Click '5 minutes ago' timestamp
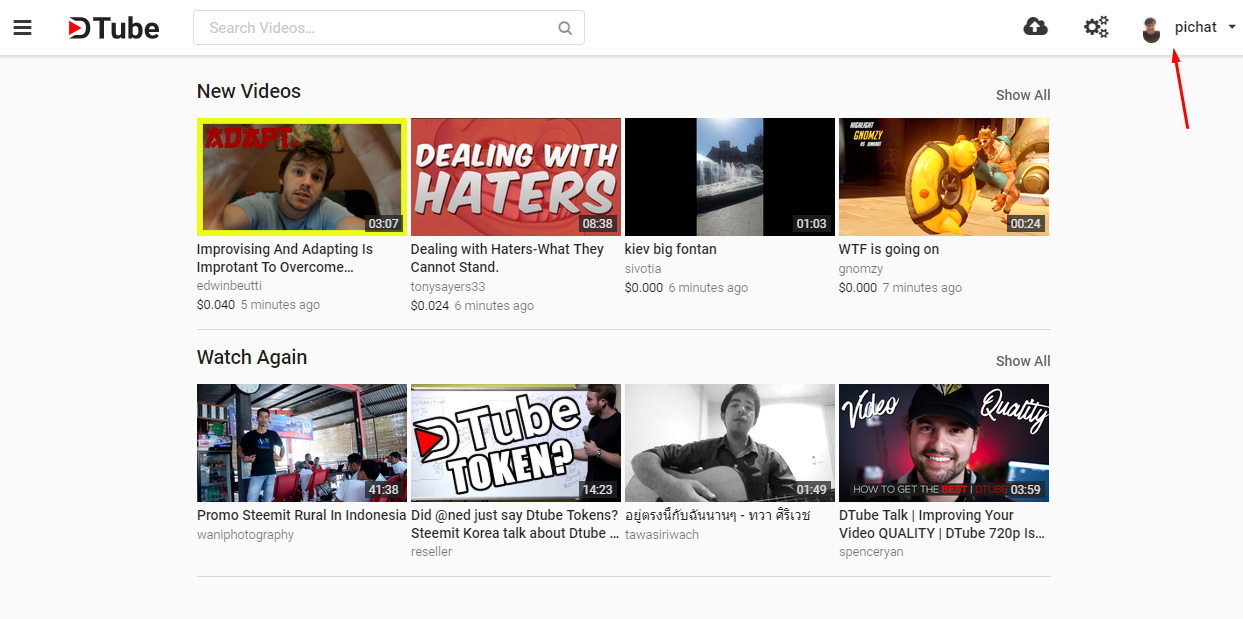Viewport: 1243px width, 619px height. 280,305
